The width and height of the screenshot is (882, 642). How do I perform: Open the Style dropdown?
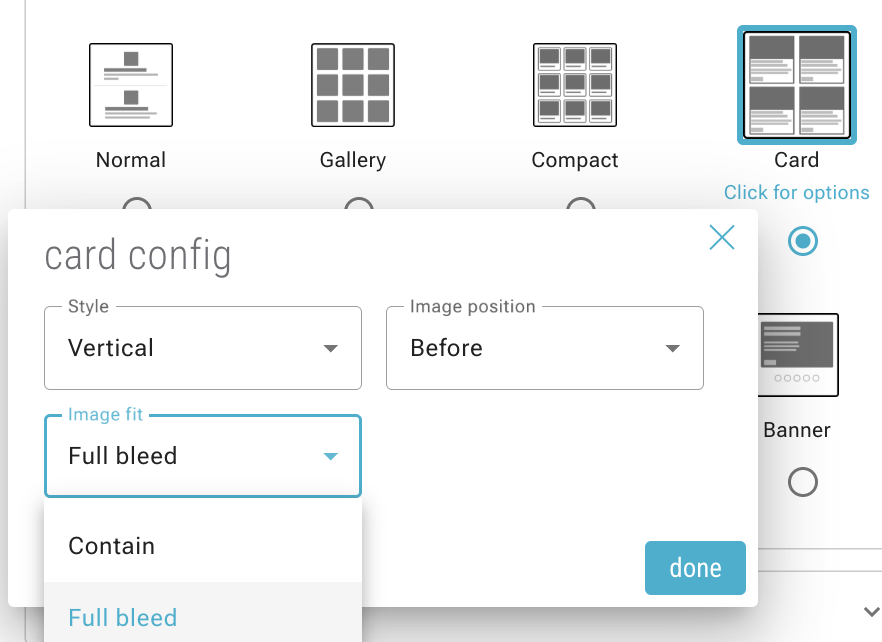203,348
